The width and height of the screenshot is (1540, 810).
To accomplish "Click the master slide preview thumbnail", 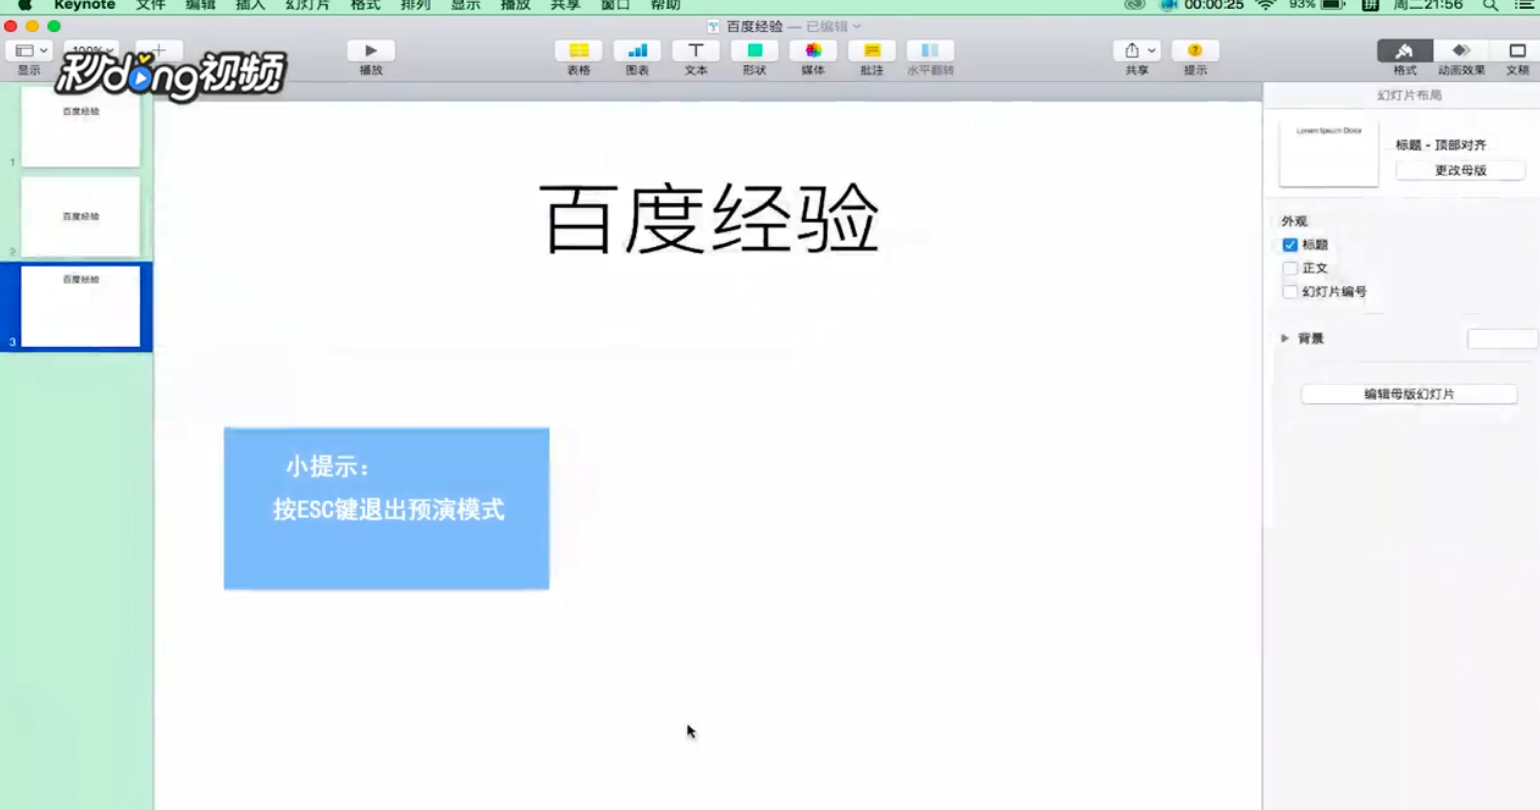I will tap(1329, 154).
